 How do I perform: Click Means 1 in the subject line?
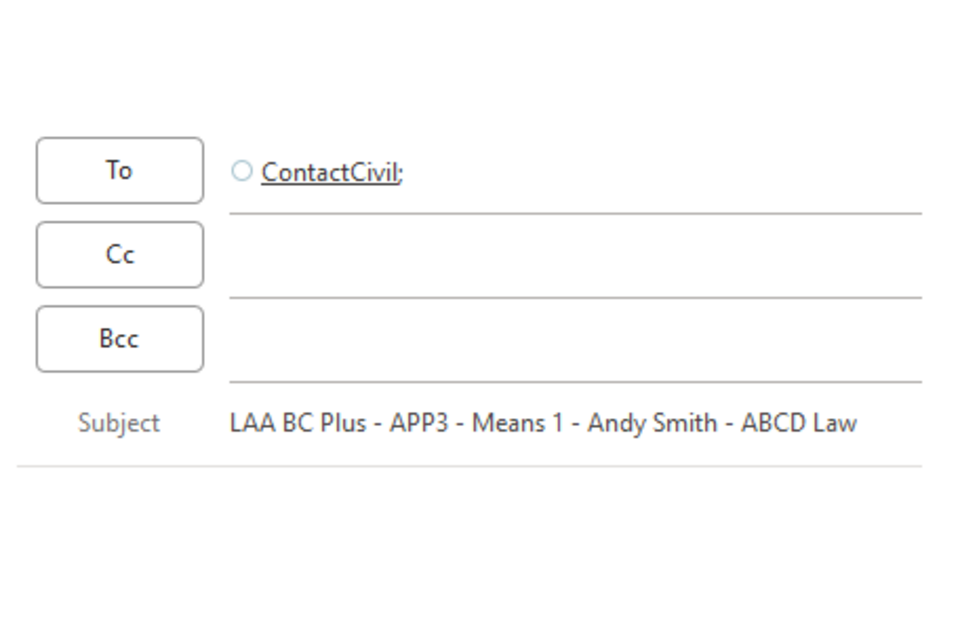click(516, 423)
